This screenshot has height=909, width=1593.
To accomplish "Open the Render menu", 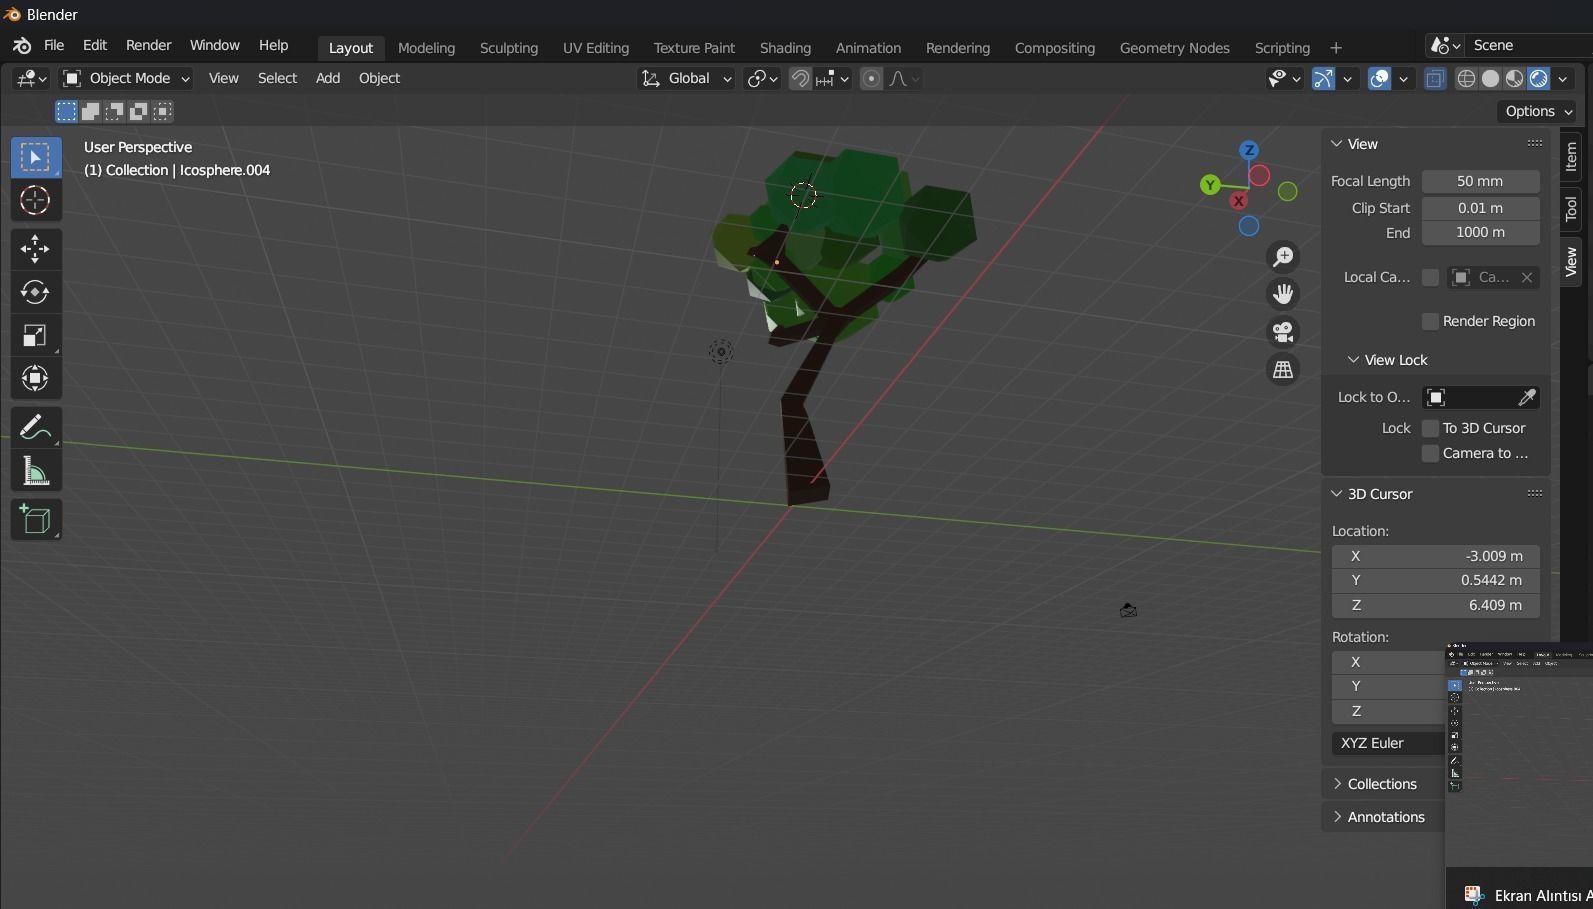I will (148, 46).
